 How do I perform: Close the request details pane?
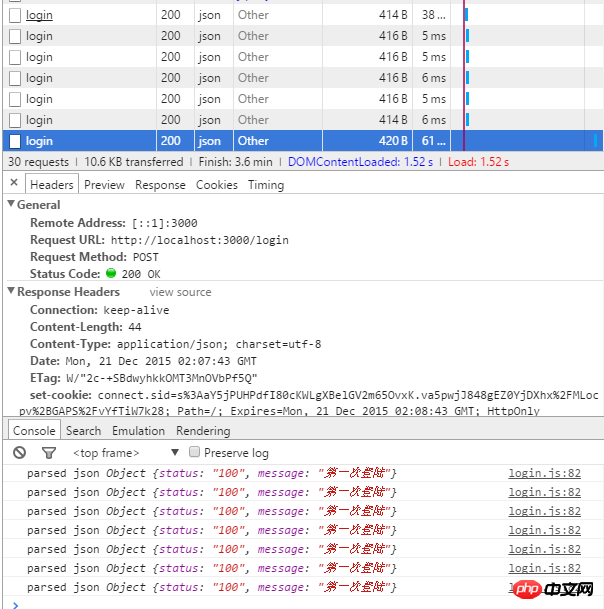(14, 182)
